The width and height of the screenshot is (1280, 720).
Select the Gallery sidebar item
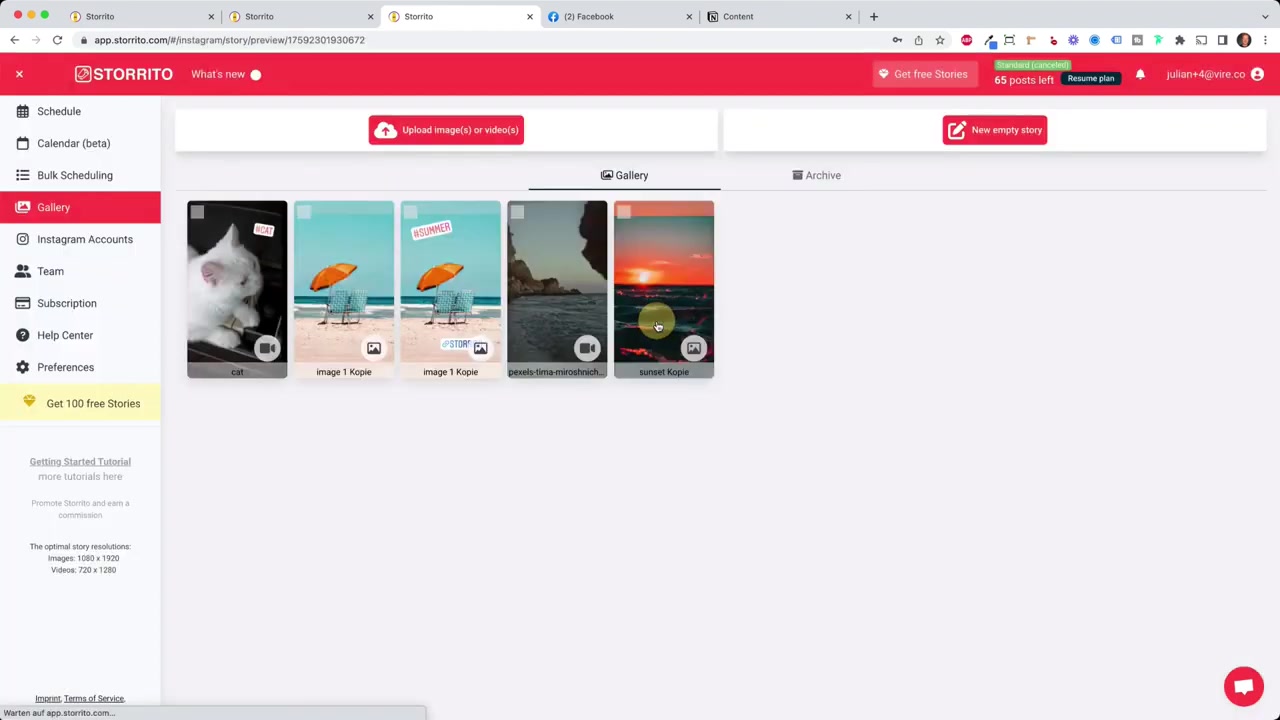(x=80, y=207)
